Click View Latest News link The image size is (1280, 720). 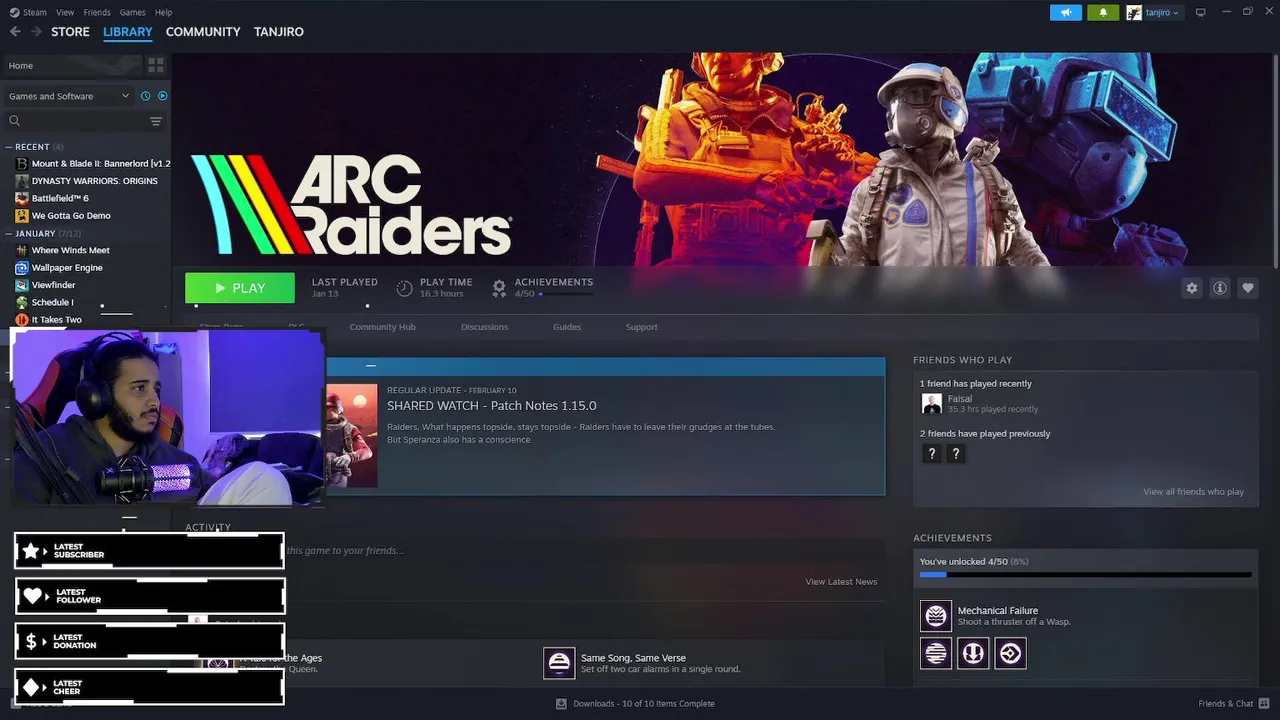coord(841,582)
